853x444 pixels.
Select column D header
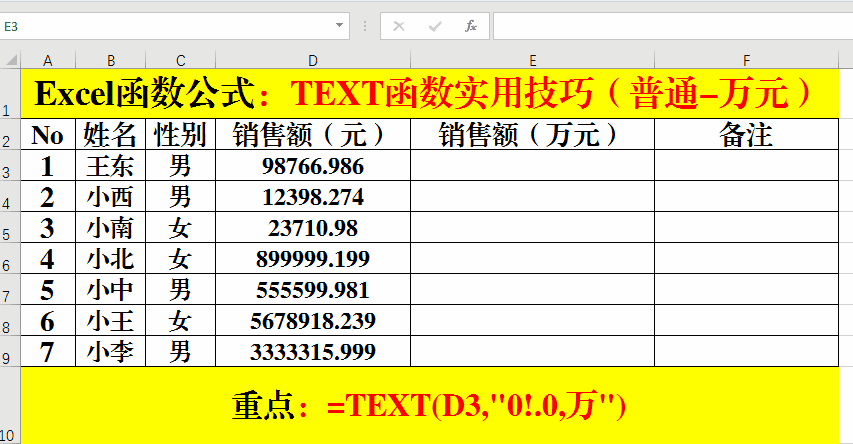313,60
